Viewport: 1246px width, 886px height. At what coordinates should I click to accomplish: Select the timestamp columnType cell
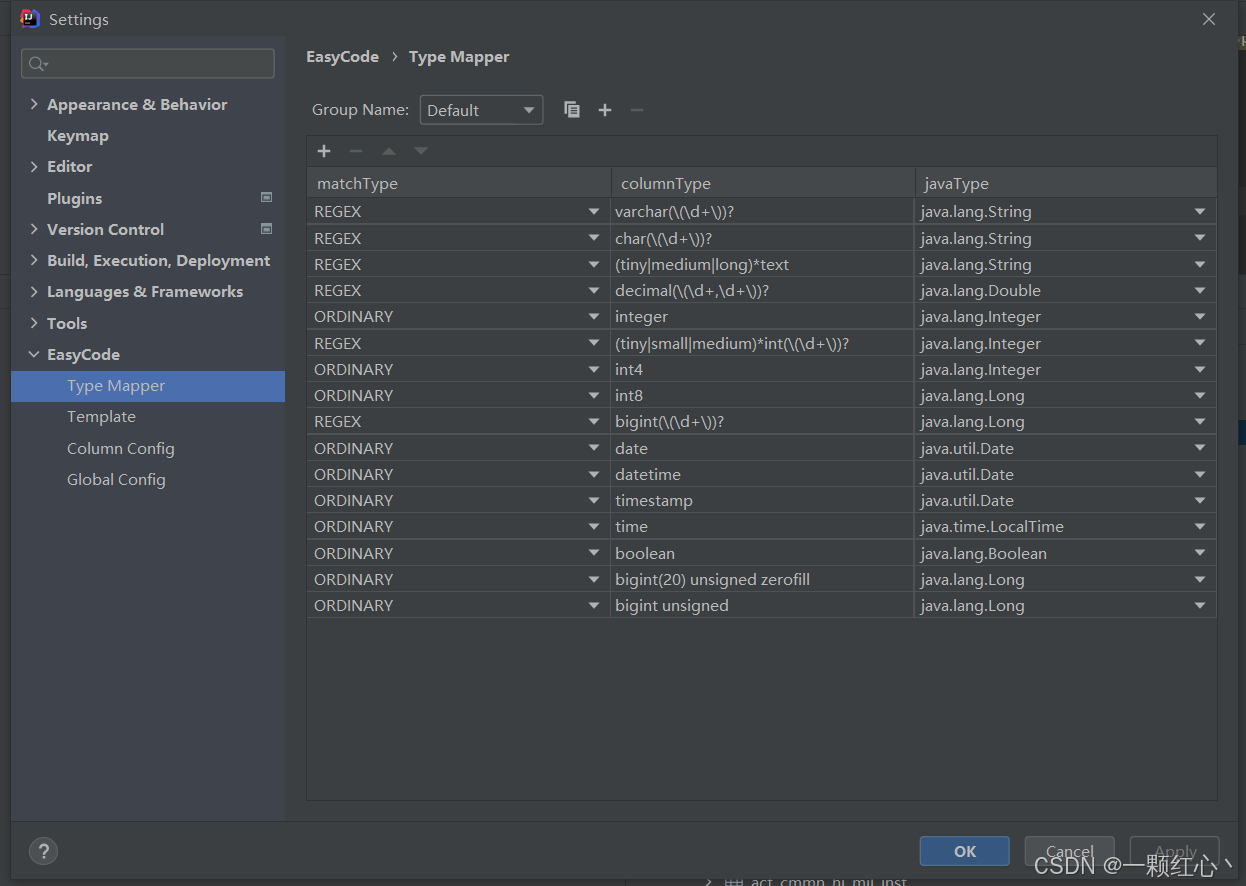click(x=762, y=501)
